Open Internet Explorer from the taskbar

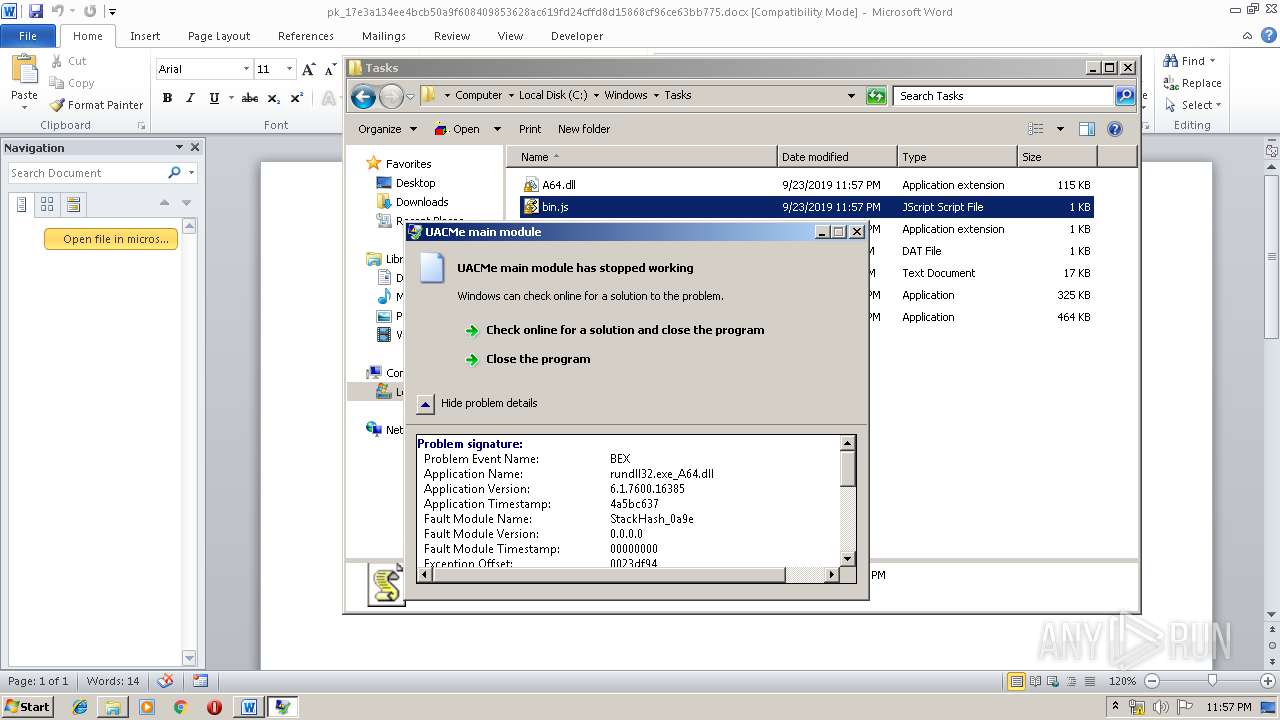point(80,707)
